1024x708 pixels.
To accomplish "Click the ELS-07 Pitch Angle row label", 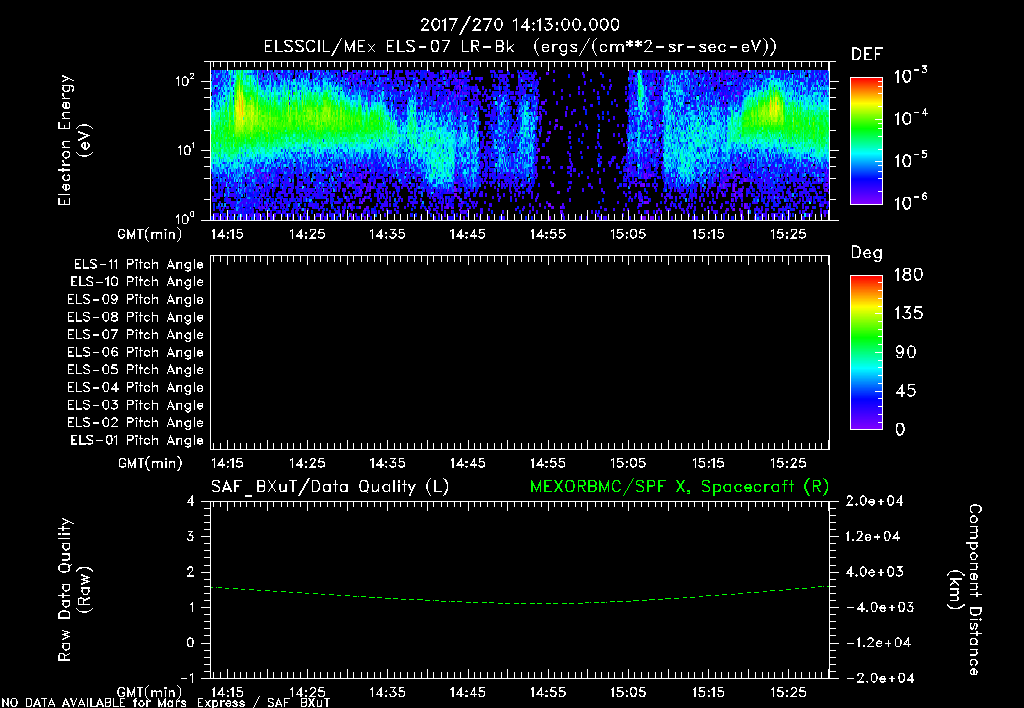I will [x=135, y=334].
